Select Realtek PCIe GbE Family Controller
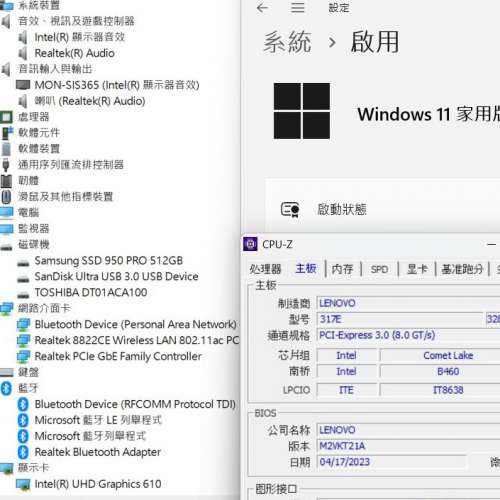 pyautogui.click(x=118, y=356)
